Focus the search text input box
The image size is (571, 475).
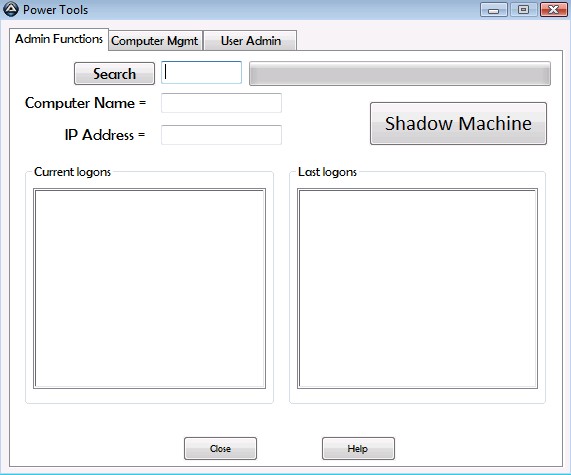point(201,72)
